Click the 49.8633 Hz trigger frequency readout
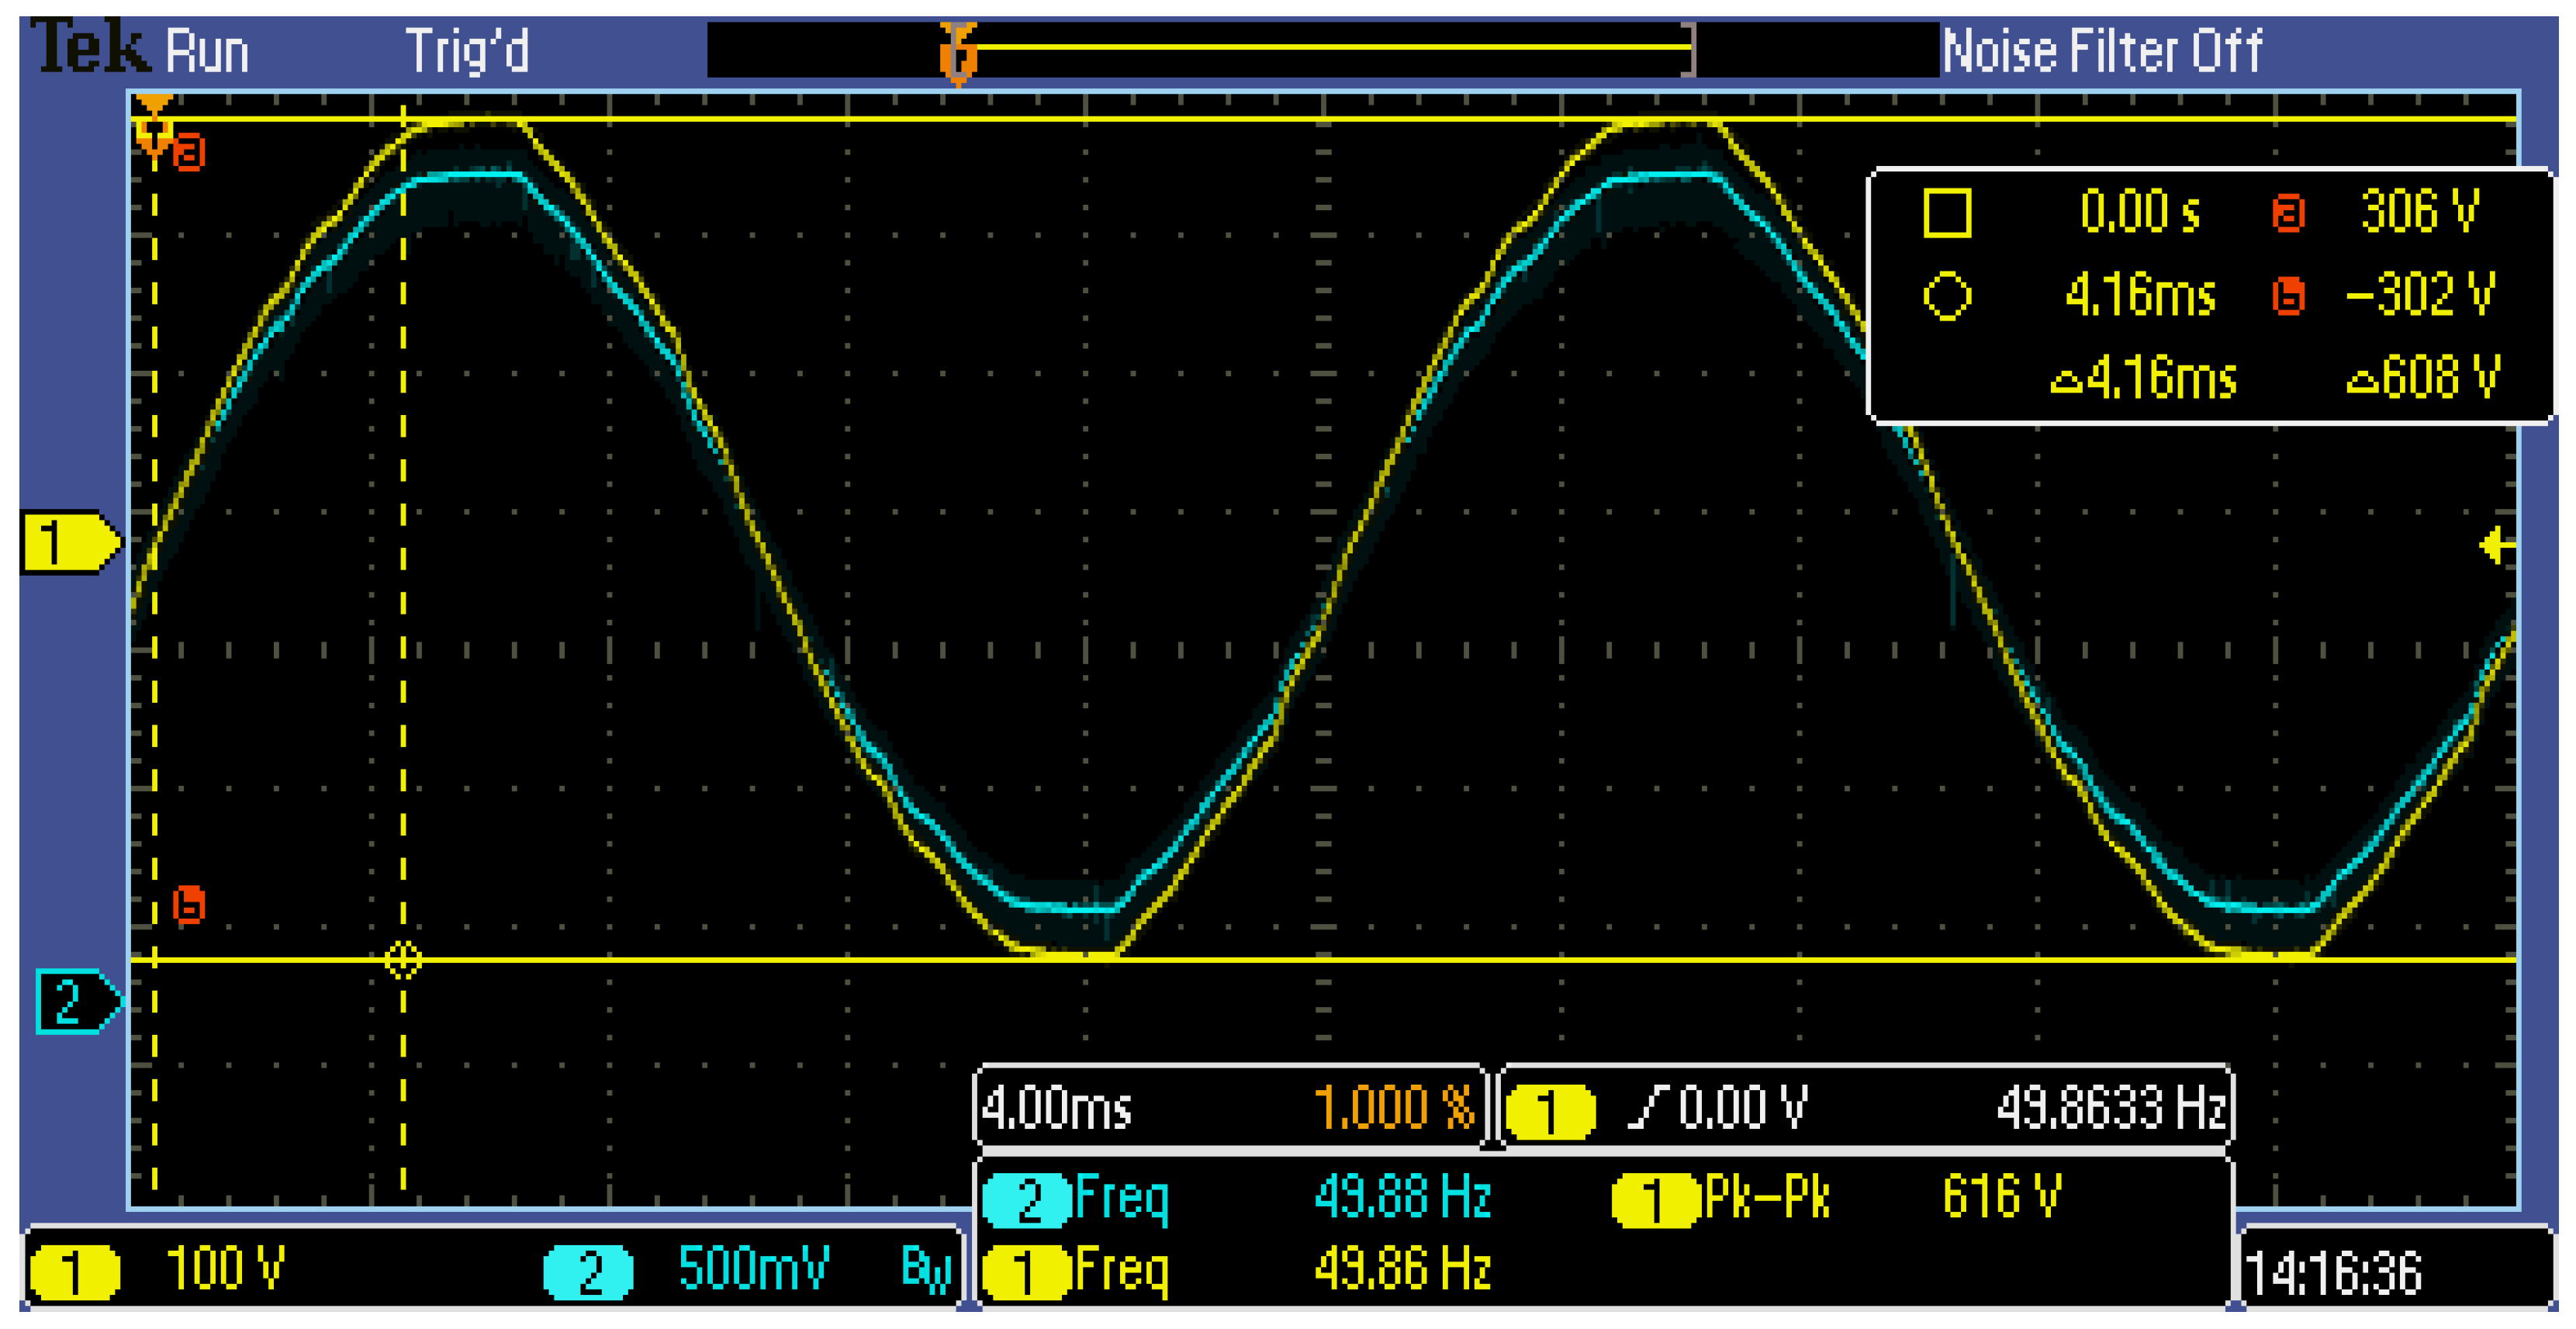This screenshot has width=2576, height=1329. 2112,1108
